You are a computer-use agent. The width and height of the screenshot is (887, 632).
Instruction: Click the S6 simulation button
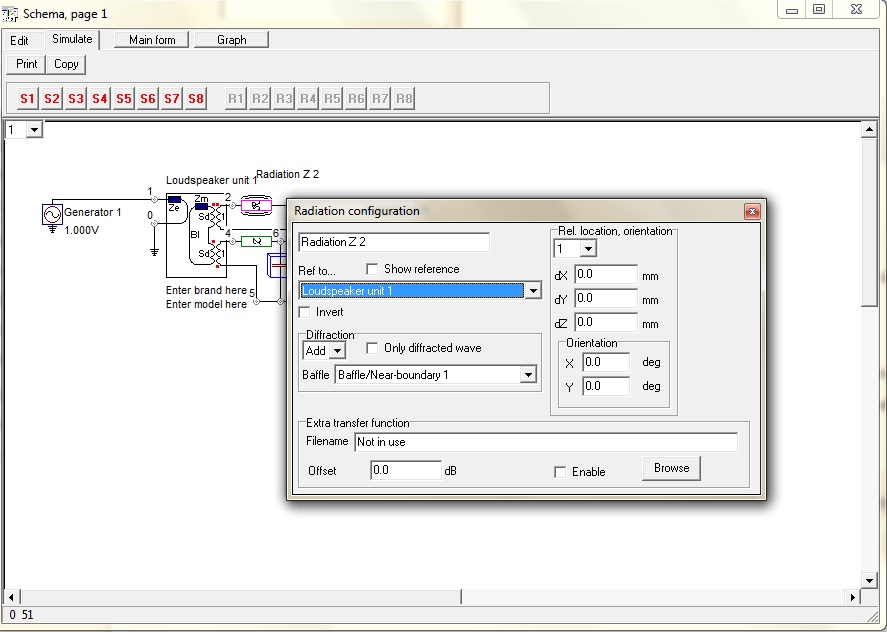point(148,98)
